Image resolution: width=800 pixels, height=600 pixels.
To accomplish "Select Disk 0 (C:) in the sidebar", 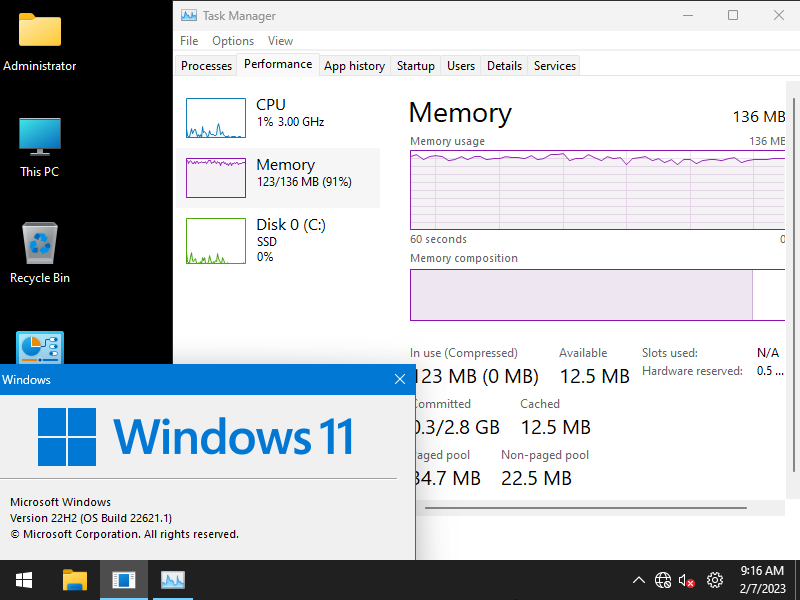I will pos(280,240).
